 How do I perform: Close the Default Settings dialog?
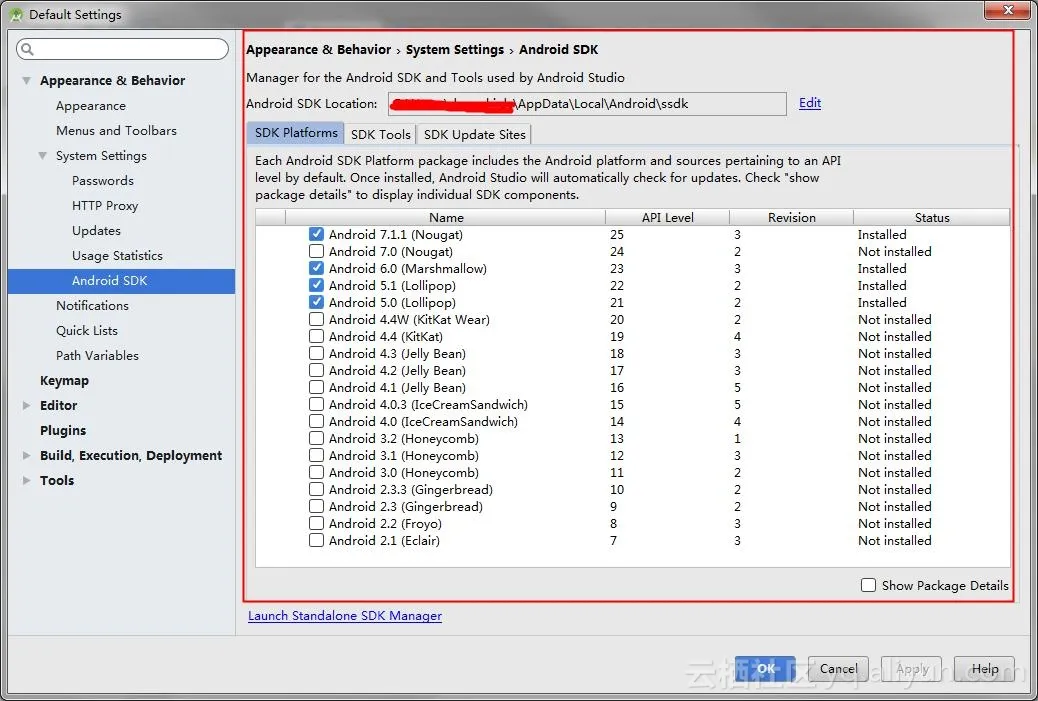click(x=1006, y=11)
